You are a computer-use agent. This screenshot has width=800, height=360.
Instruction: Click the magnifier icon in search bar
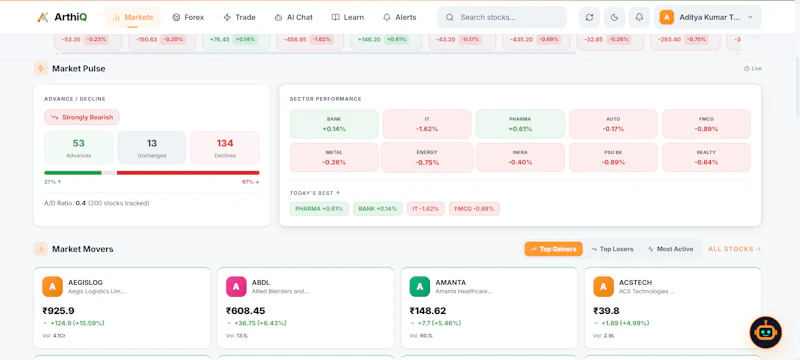(449, 17)
